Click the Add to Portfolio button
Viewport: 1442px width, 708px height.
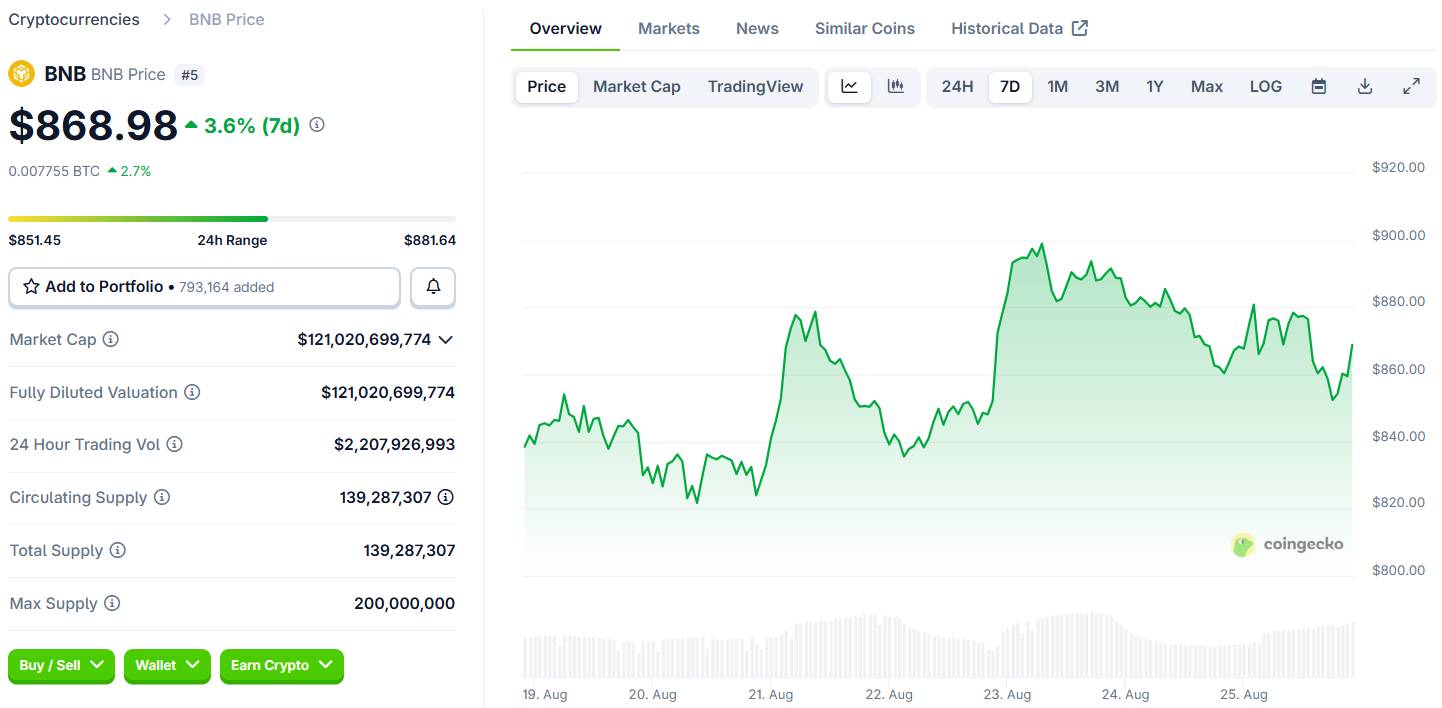(x=204, y=287)
